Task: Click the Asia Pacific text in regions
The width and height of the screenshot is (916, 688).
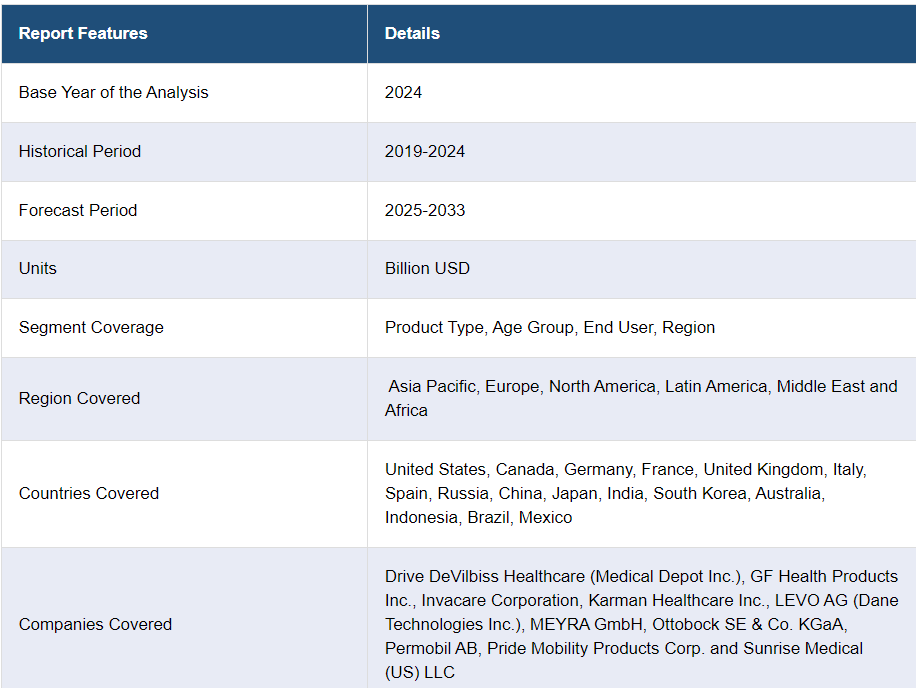Action: [432, 387]
